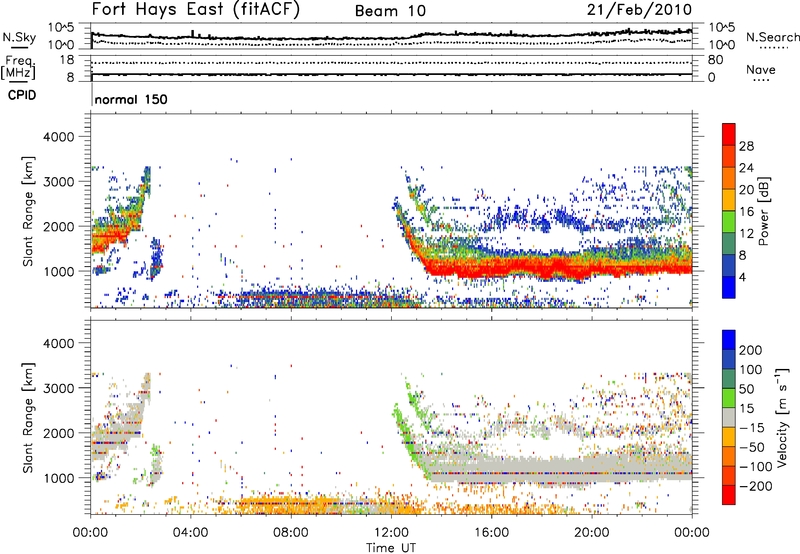Click the "100" velocity colorbar label
The image size is (800, 554).
coord(751,369)
